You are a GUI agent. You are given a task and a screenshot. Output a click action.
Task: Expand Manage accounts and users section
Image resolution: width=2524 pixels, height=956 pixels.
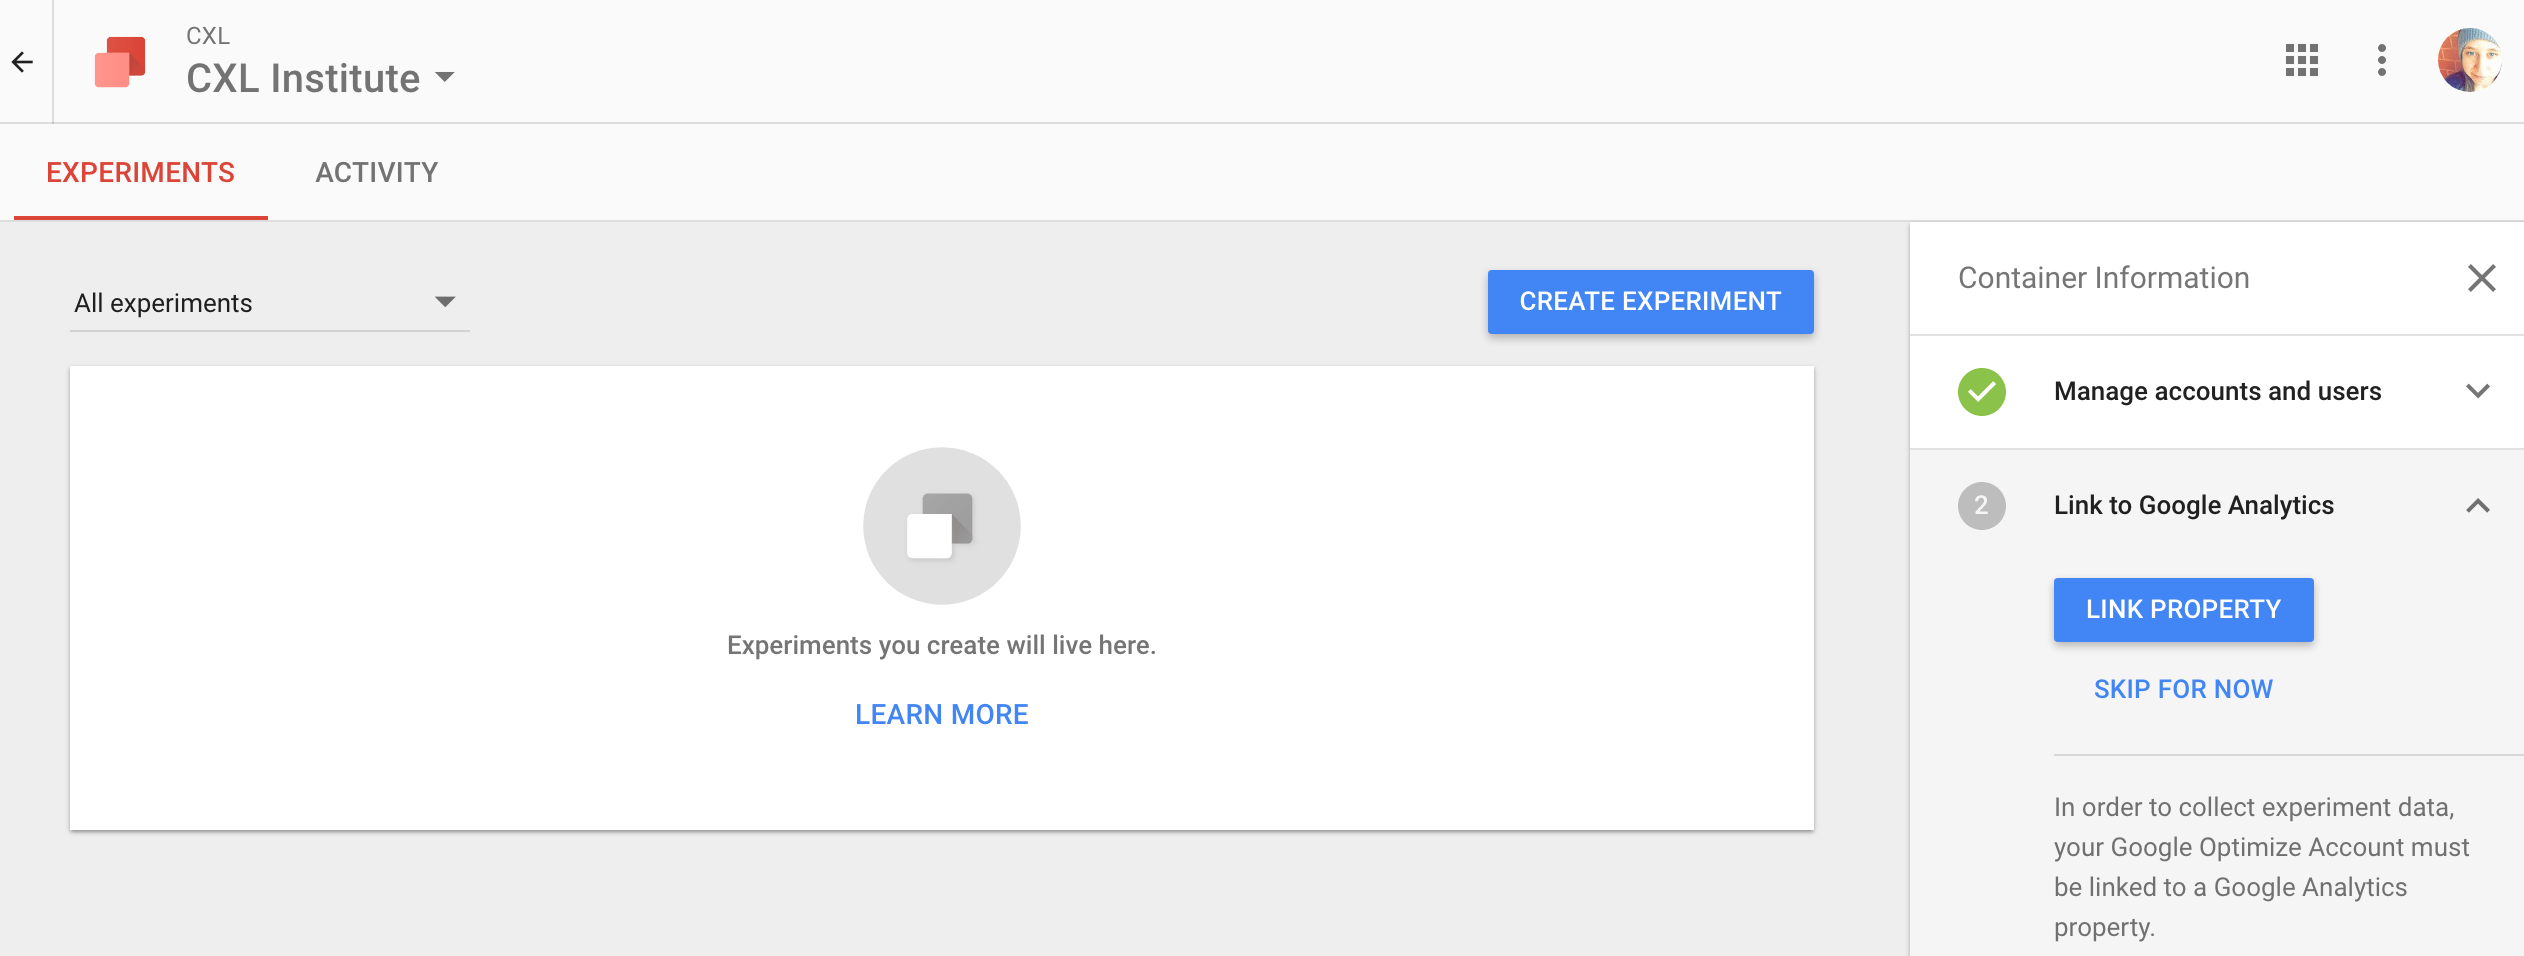(x=2477, y=391)
